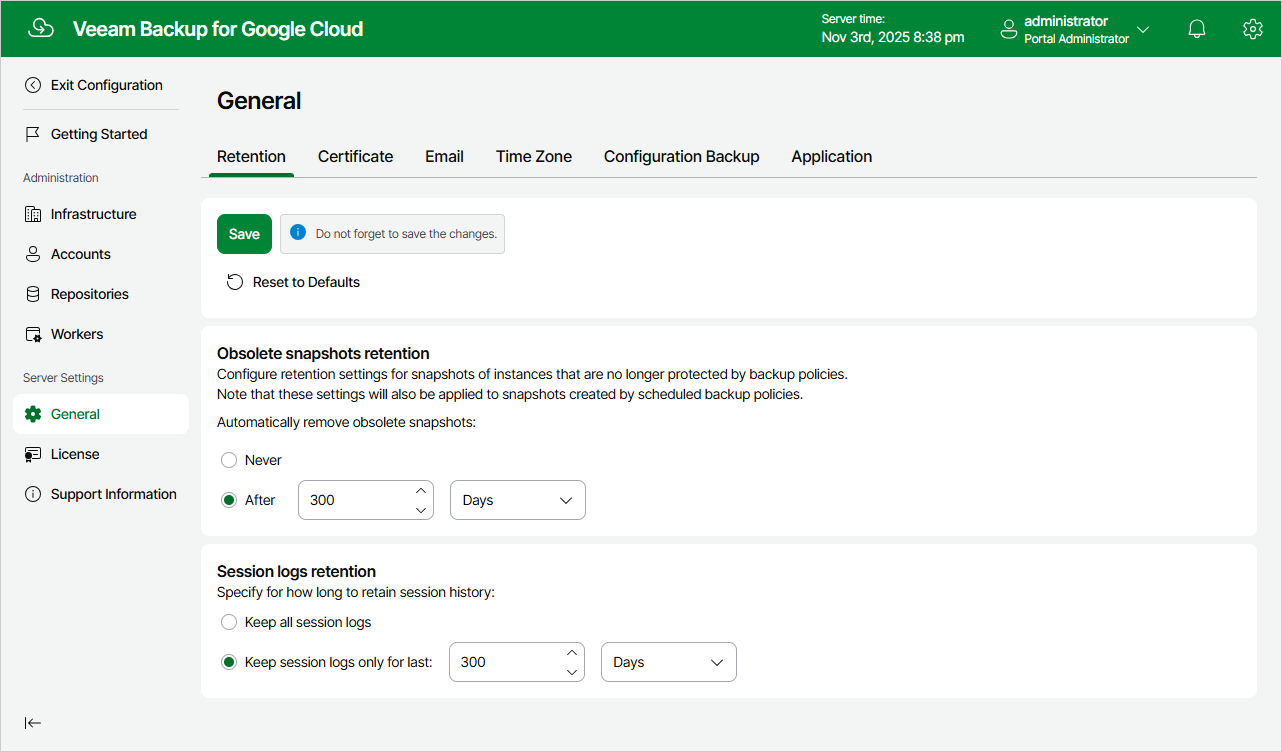Viewport: 1282px width, 752px height.
Task: Select the After radio option
Action: (229, 500)
